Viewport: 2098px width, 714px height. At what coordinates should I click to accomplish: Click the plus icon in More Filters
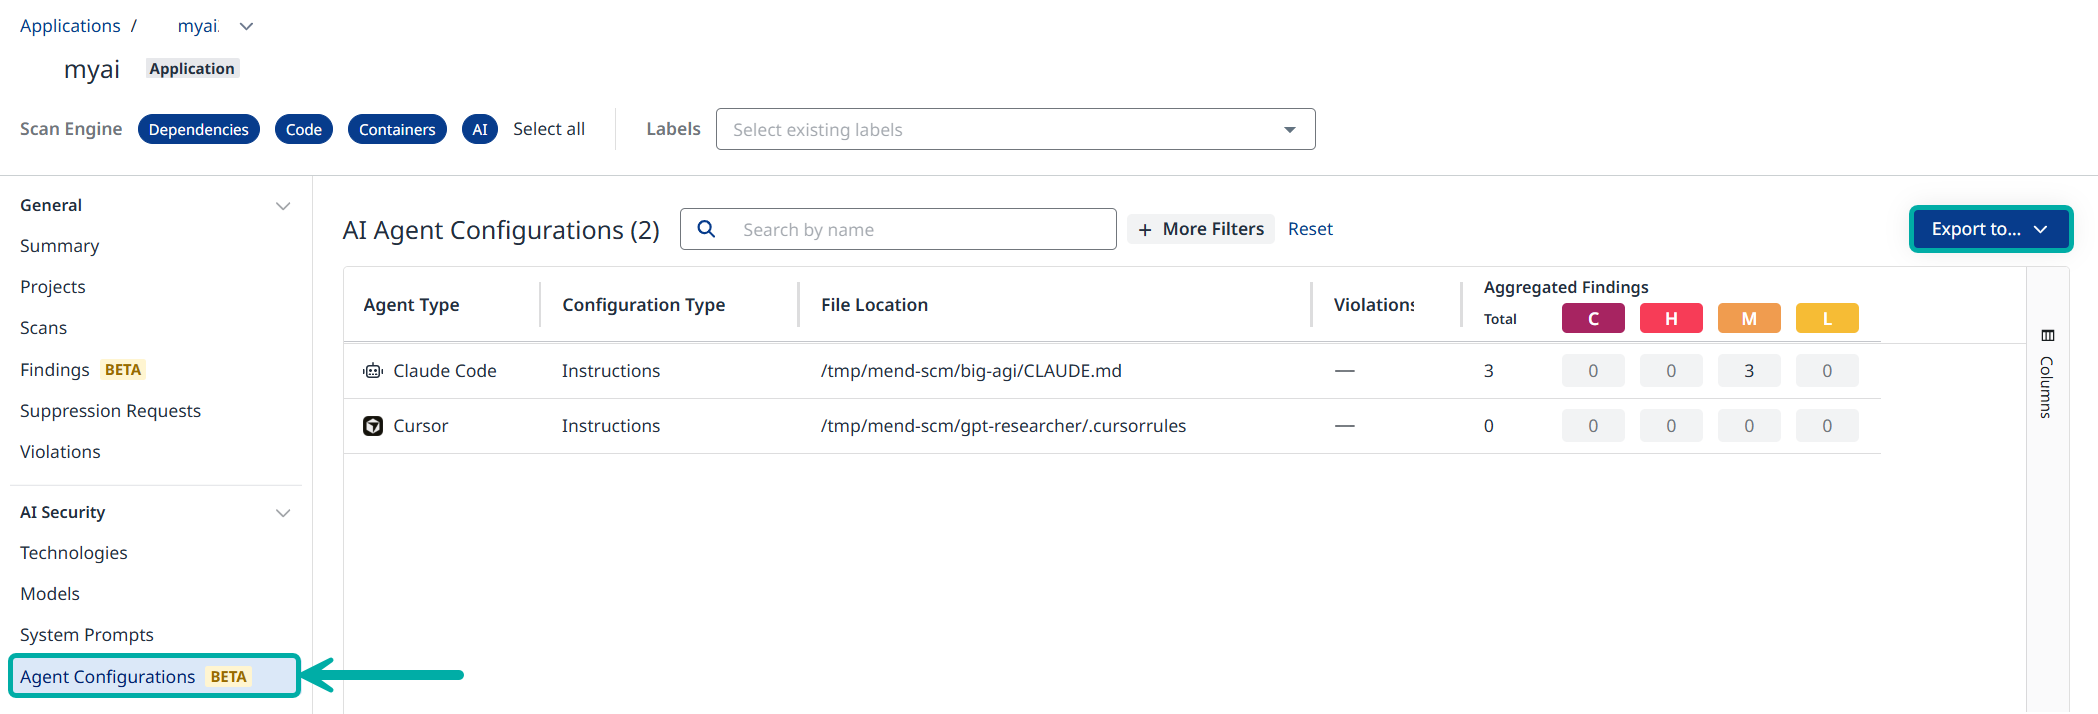coord(1145,230)
